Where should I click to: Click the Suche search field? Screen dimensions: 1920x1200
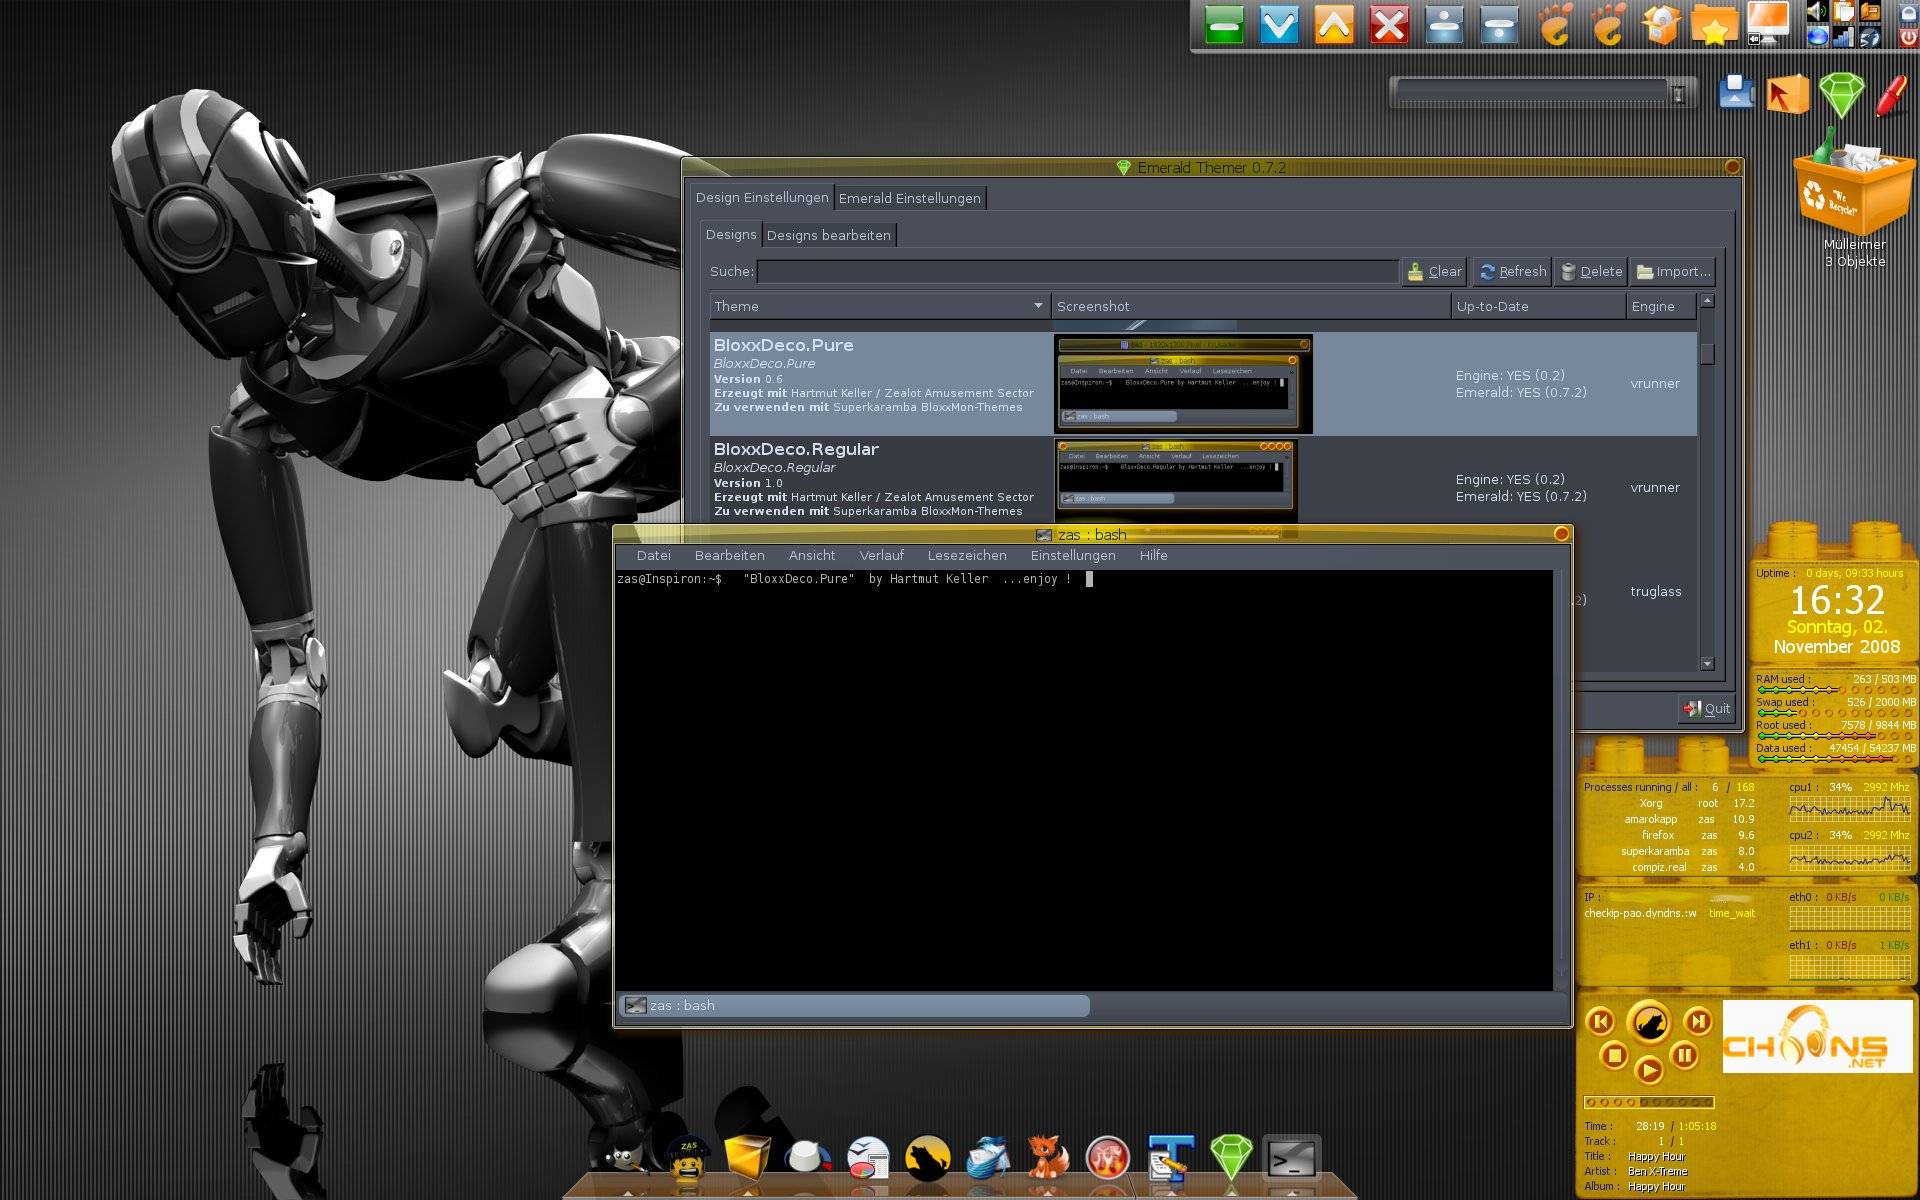1077,271
